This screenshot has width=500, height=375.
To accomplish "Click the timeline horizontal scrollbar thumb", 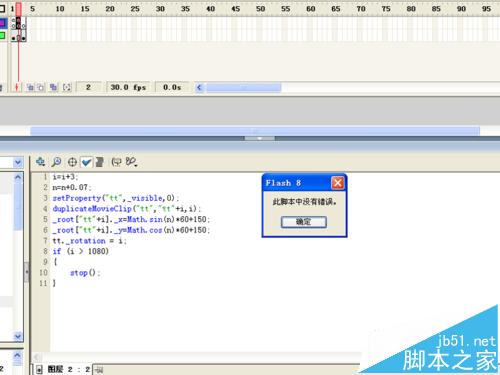I will tap(243, 88).
